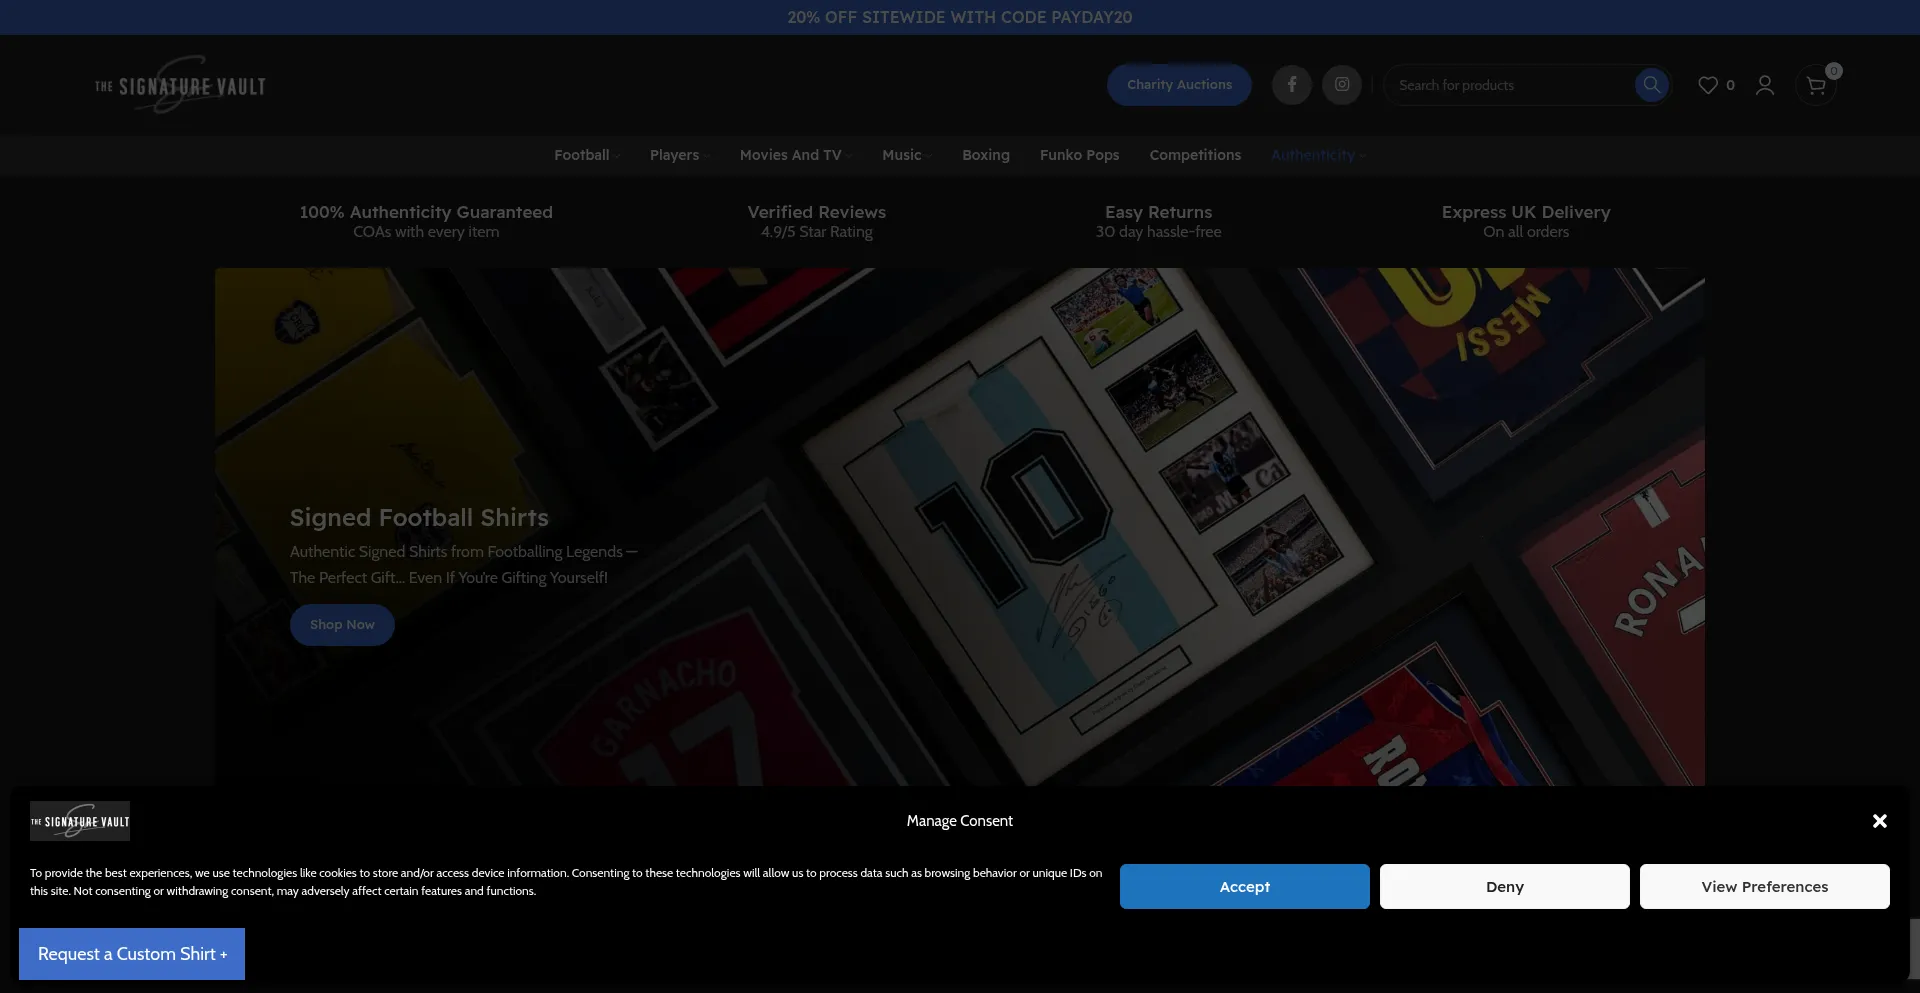
Task: Open the Facebook social icon
Action: pyautogui.click(x=1291, y=85)
